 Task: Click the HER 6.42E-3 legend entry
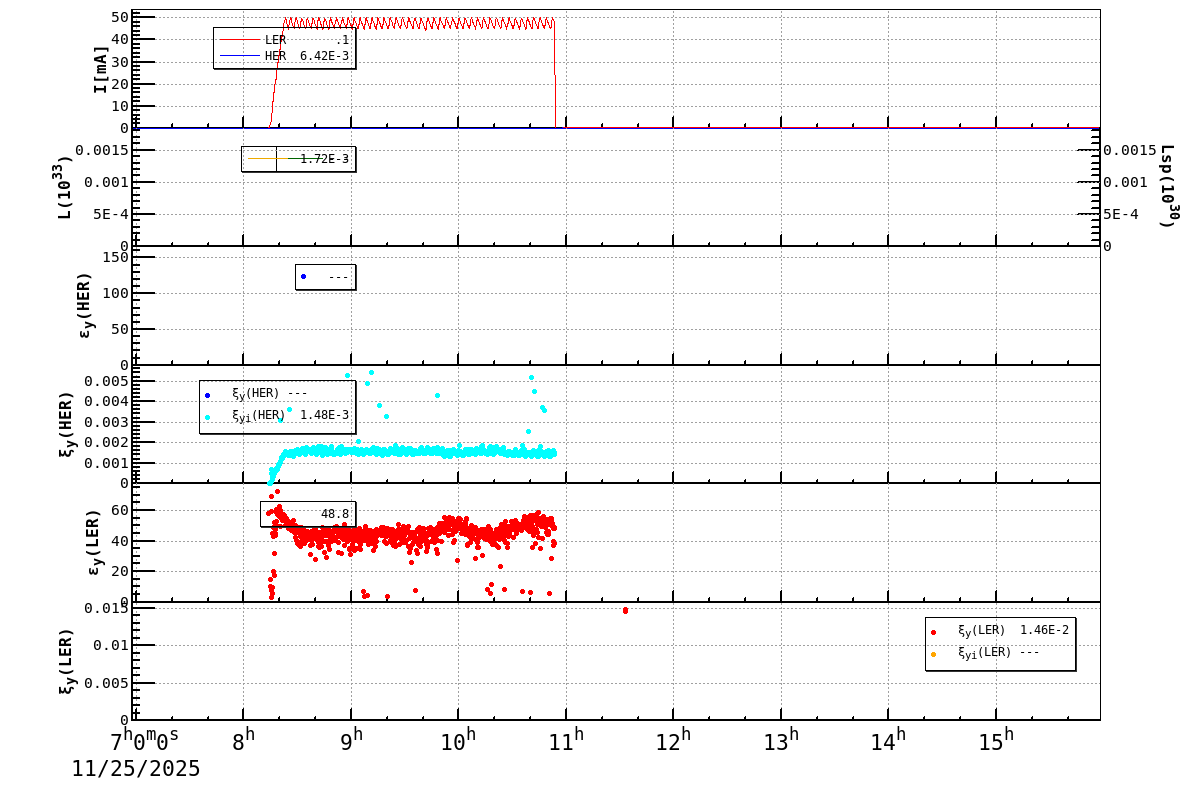pos(284,56)
